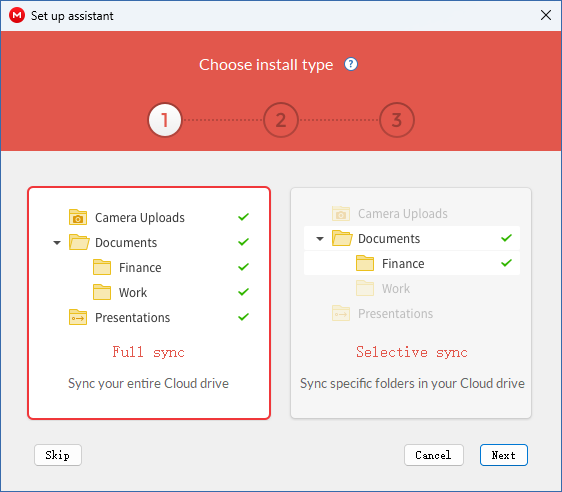This screenshot has width=562, height=492.
Task: Toggle Camera Uploads checkmark in Full sync
Action: pos(243,217)
